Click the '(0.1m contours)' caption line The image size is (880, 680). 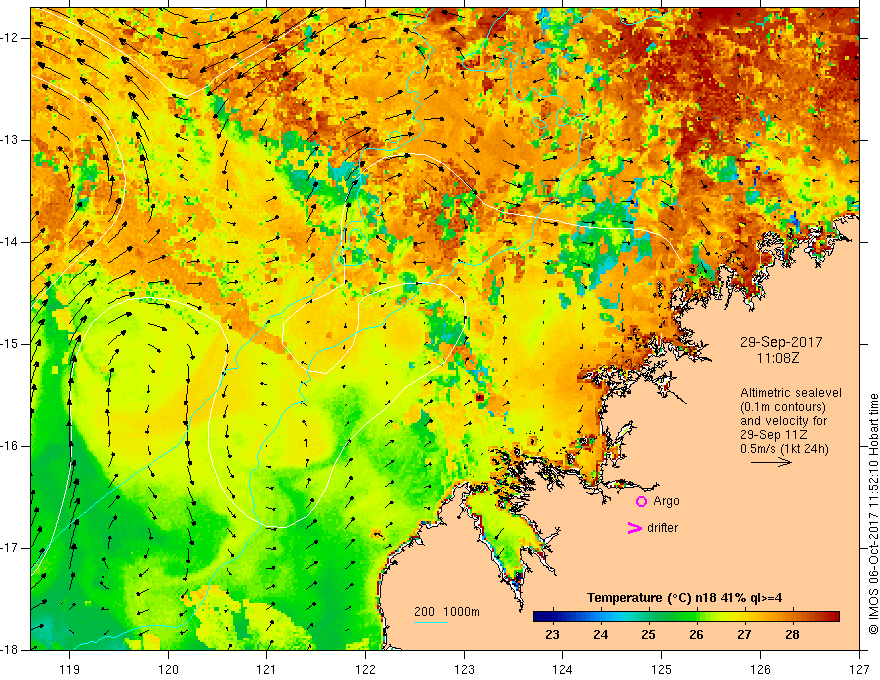[x=783, y=407]
